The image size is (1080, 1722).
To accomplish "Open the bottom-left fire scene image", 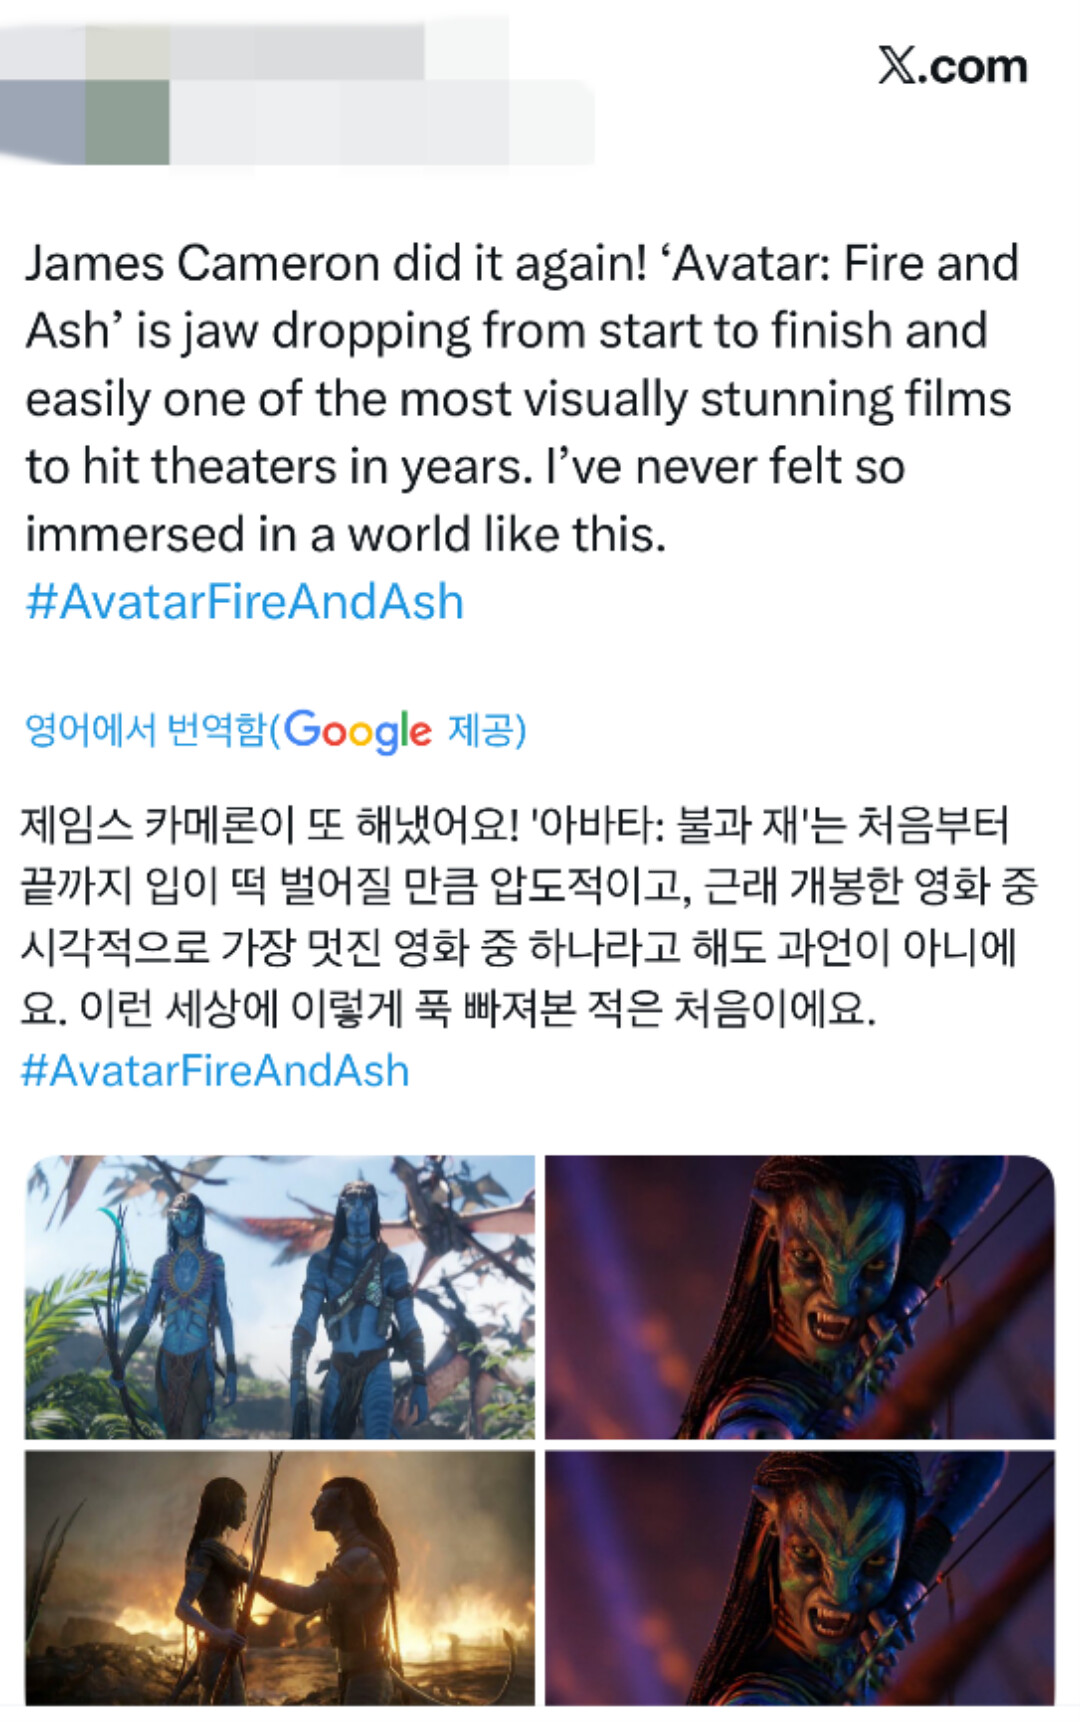I will [280, 1578].
